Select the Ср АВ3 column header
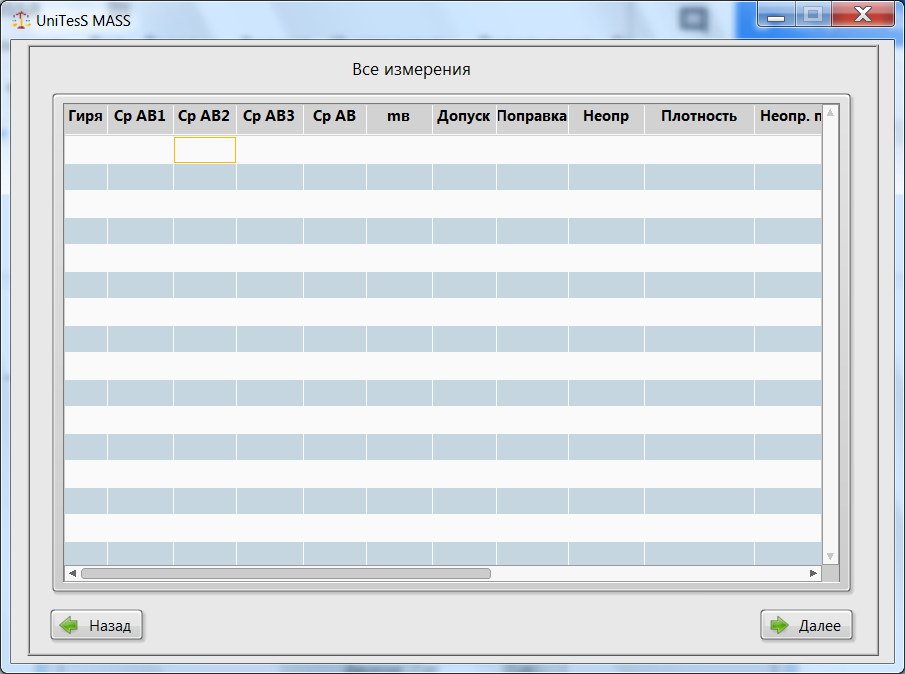This screenshot has height=674, width=905. 269,116
